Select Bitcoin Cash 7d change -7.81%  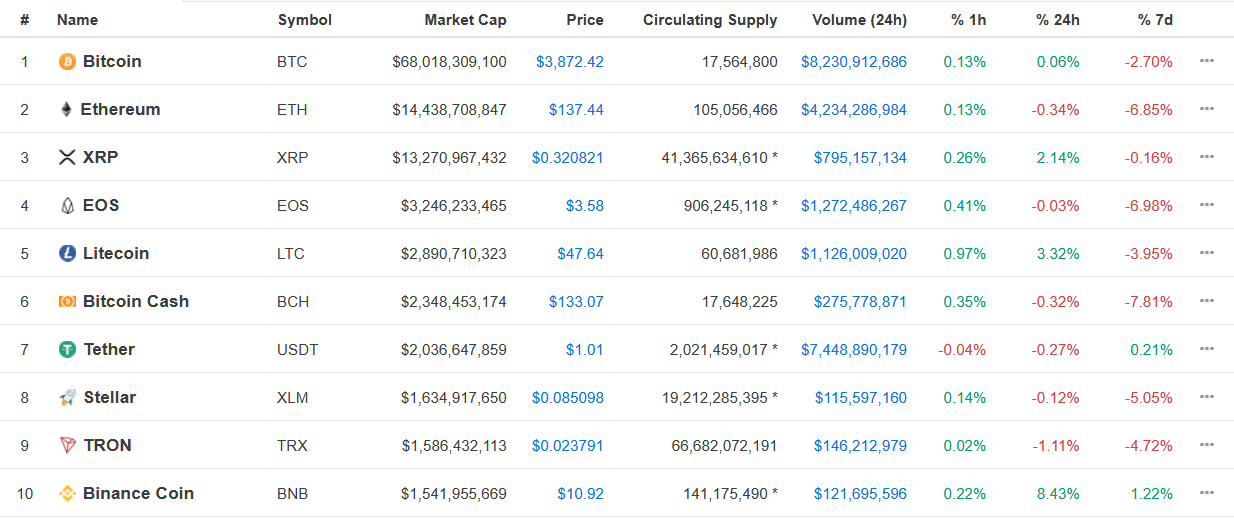[1149, 302]
